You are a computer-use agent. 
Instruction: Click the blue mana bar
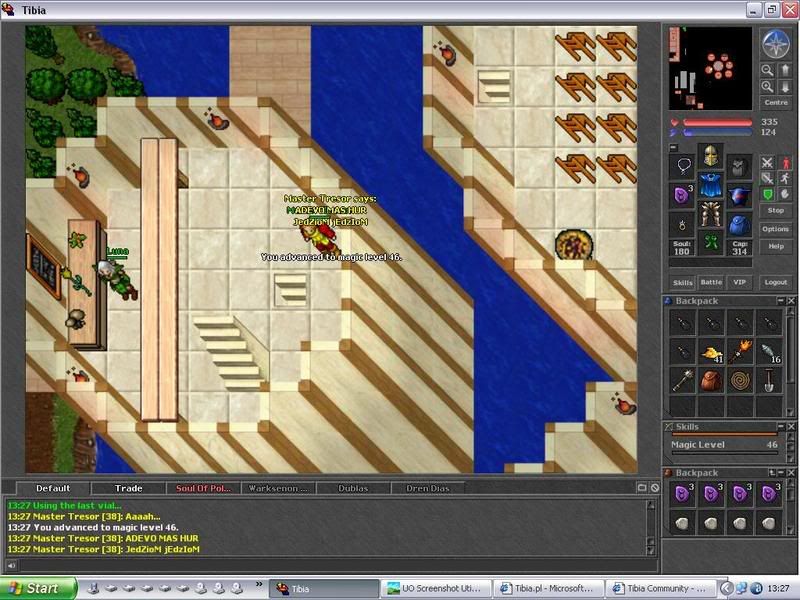(717, 133)
